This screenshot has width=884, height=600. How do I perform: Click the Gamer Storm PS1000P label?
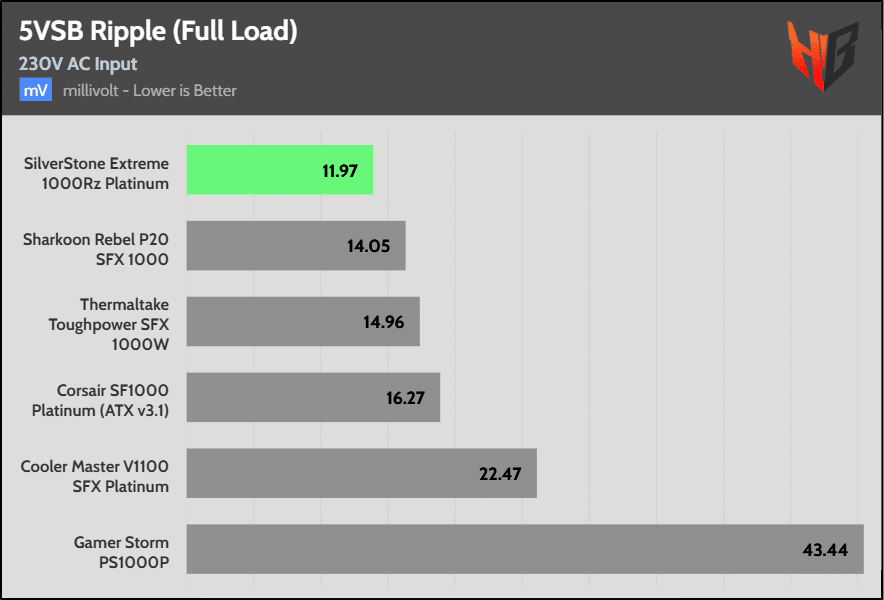[121, 553]
